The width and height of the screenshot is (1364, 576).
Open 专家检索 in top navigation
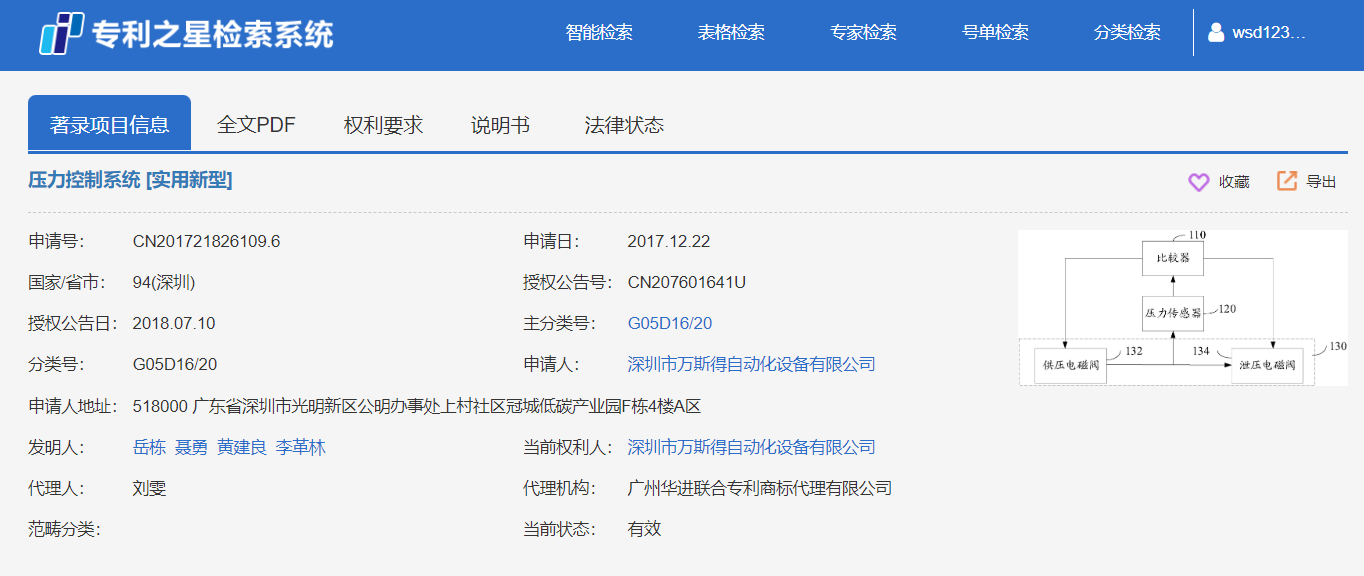click(x=863, y=32)
